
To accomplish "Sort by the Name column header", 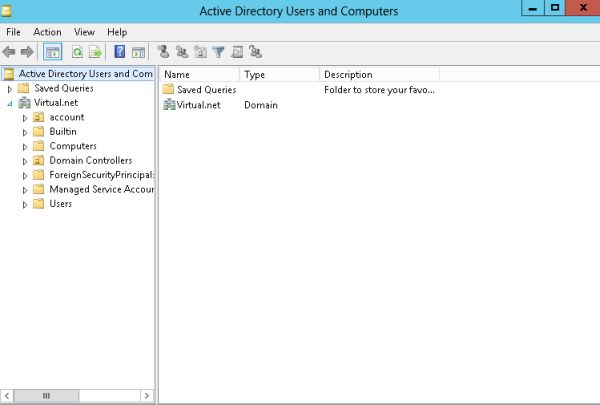I will click(x=199, y=74).
